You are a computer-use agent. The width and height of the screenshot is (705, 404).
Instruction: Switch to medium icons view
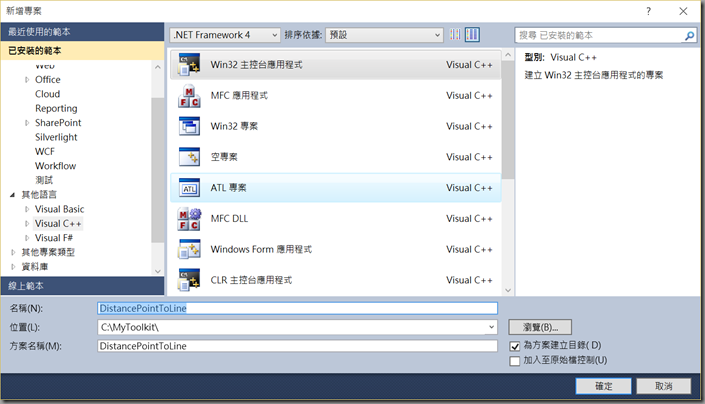[472, 35]
